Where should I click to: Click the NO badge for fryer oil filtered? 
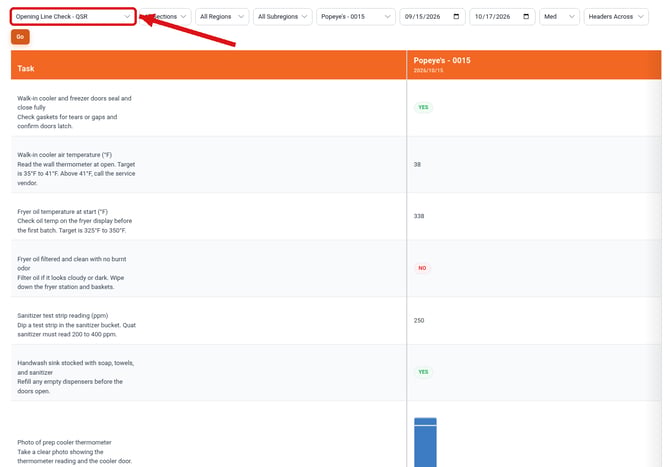coord(422,268)
